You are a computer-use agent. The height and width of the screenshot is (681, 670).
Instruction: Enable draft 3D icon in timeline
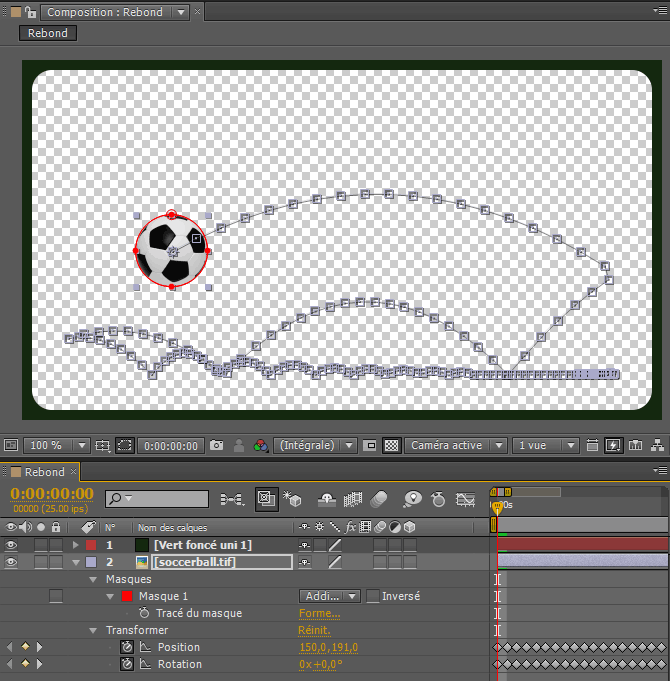pyautogui.click(x=292, y=499)
